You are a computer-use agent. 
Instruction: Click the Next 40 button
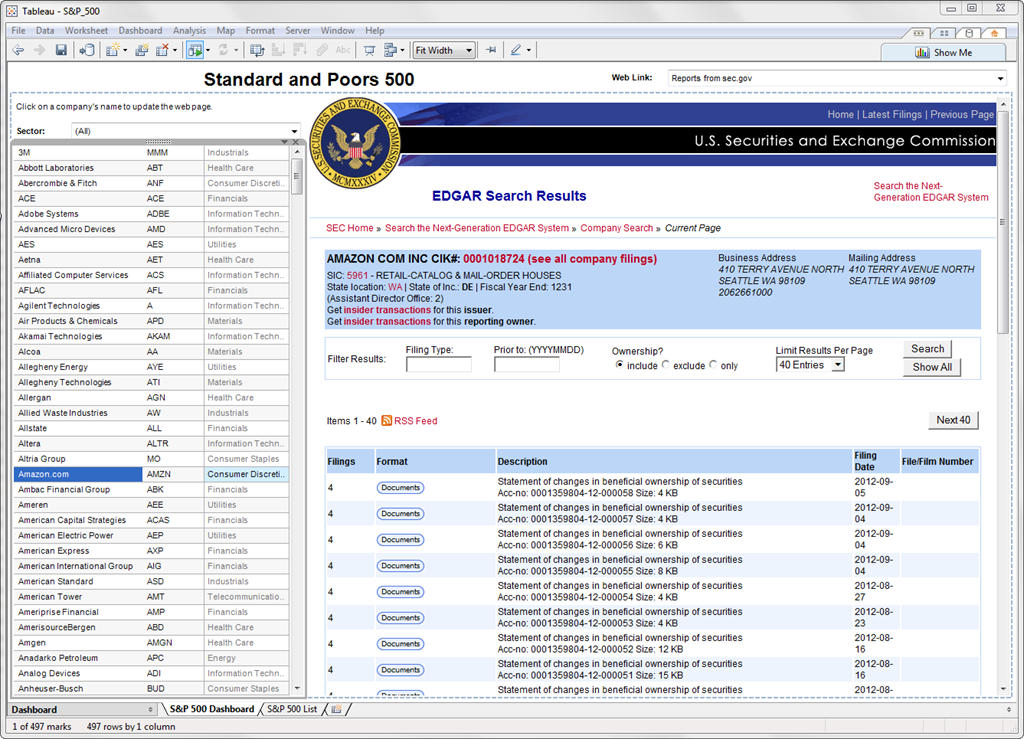[x=953, y=420]
